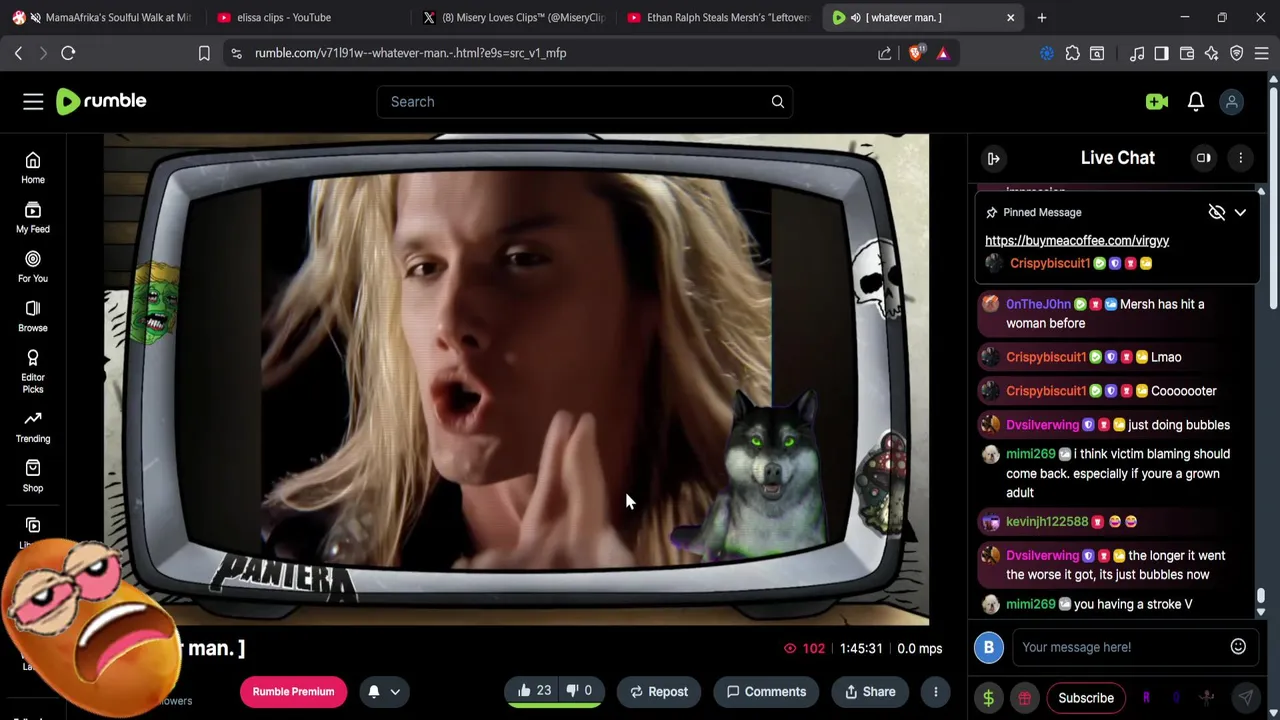
Task: Open Brave Shields icon in address bar
Action: point(916,53)
